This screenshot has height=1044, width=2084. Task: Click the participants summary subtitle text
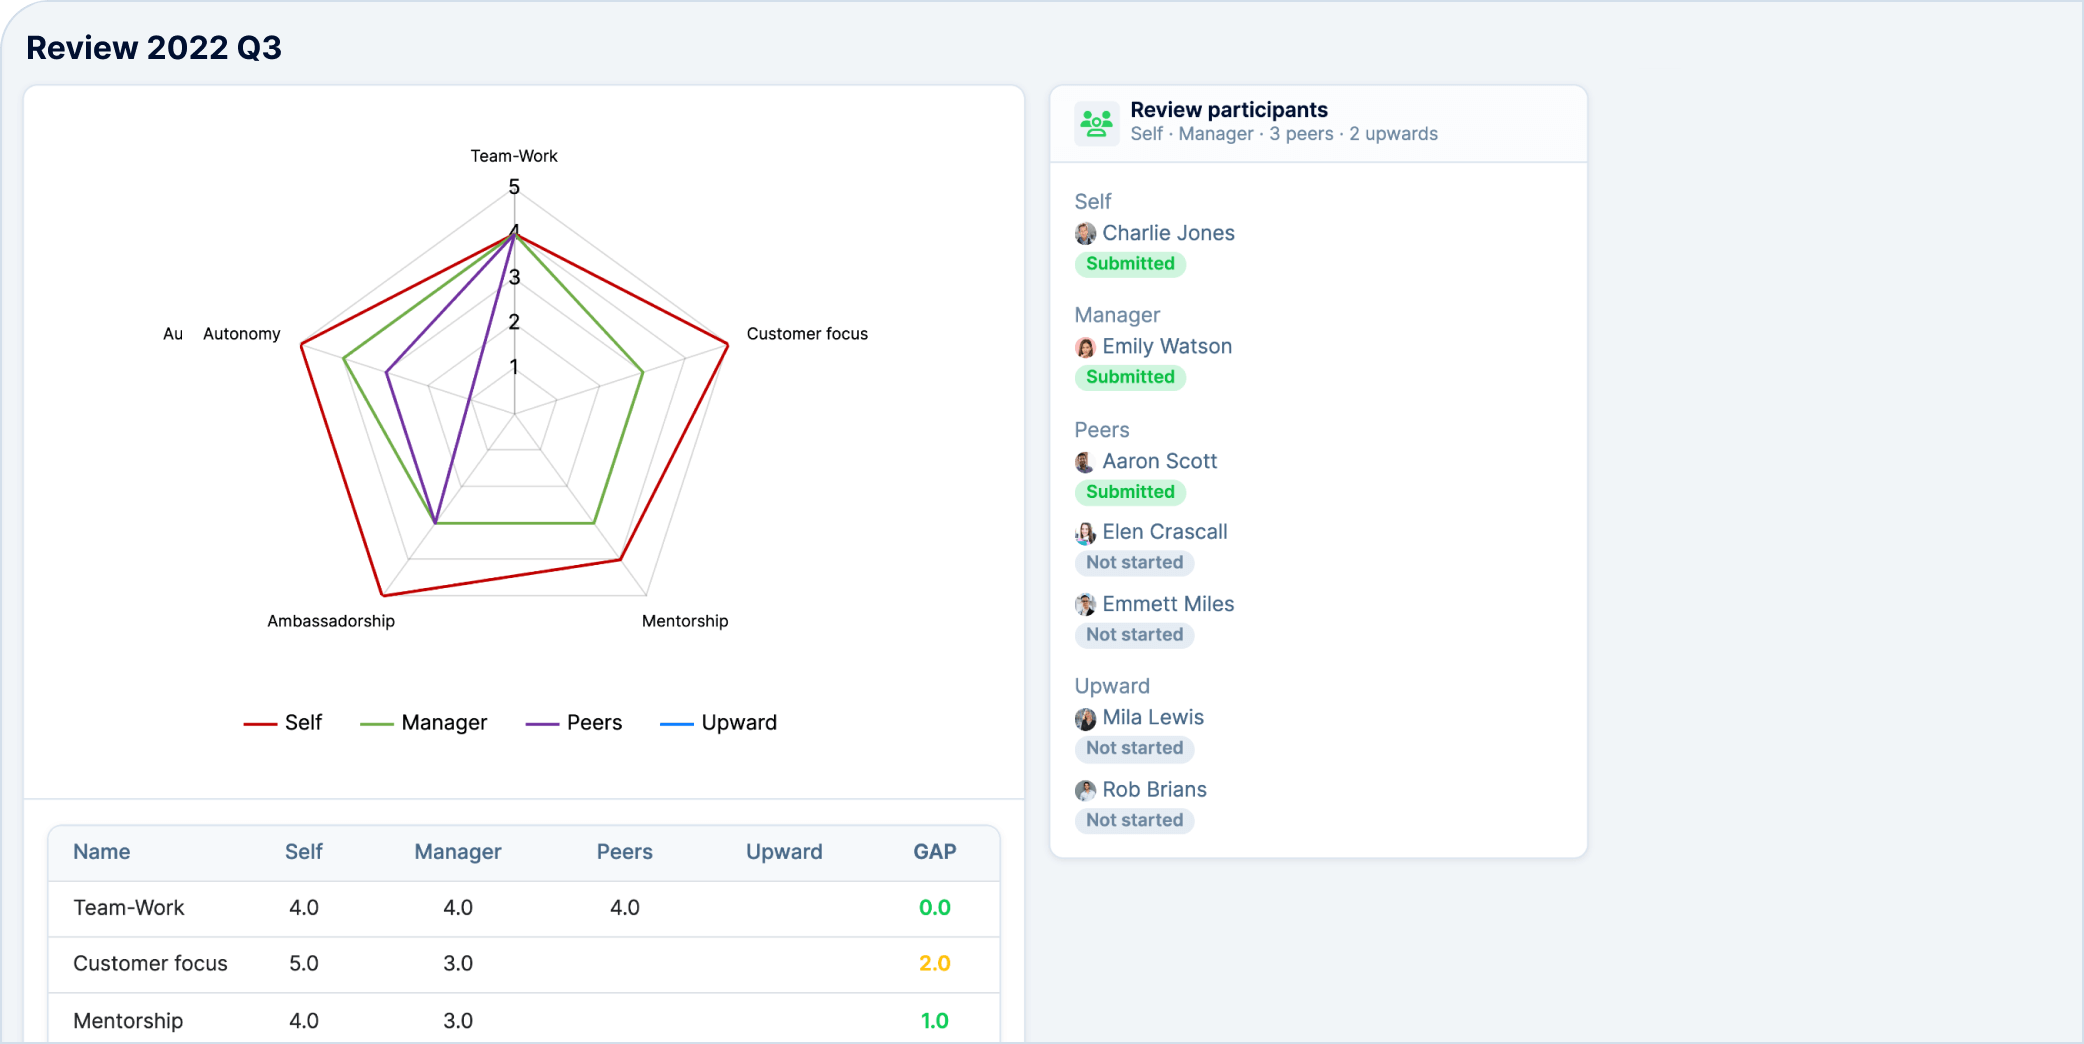pos(1284,134)
